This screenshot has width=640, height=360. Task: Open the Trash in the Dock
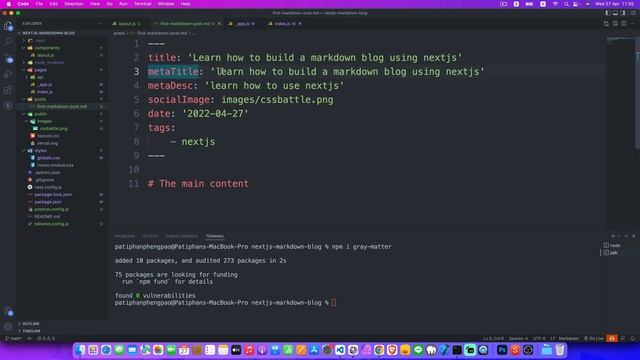560,350
